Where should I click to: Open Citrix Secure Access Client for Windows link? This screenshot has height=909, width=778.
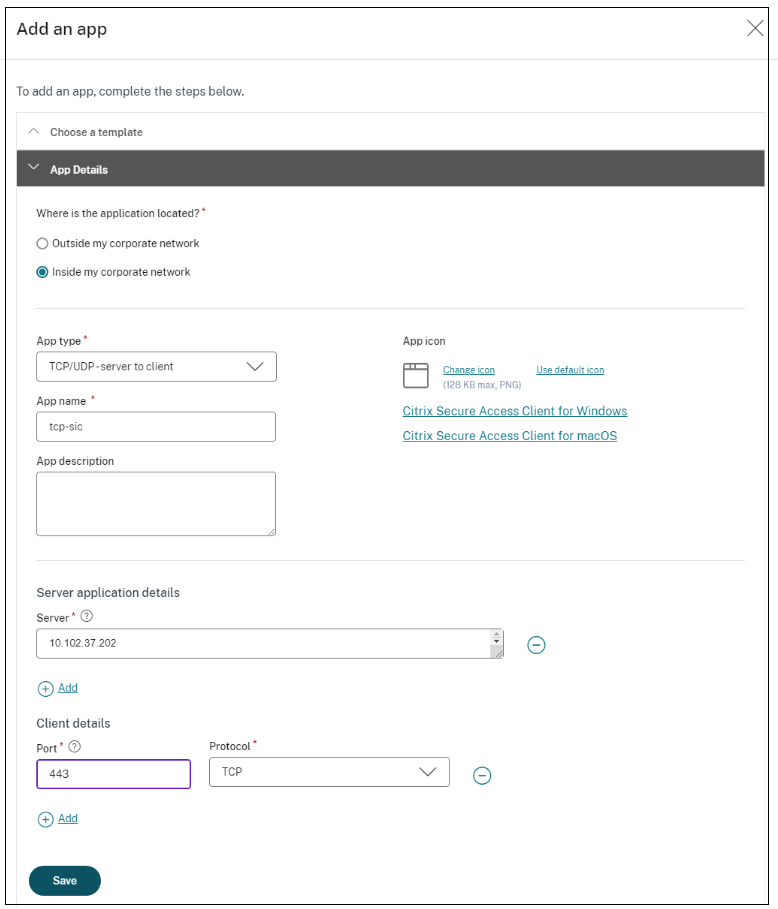pyautogui.click(x=515, y=411)
